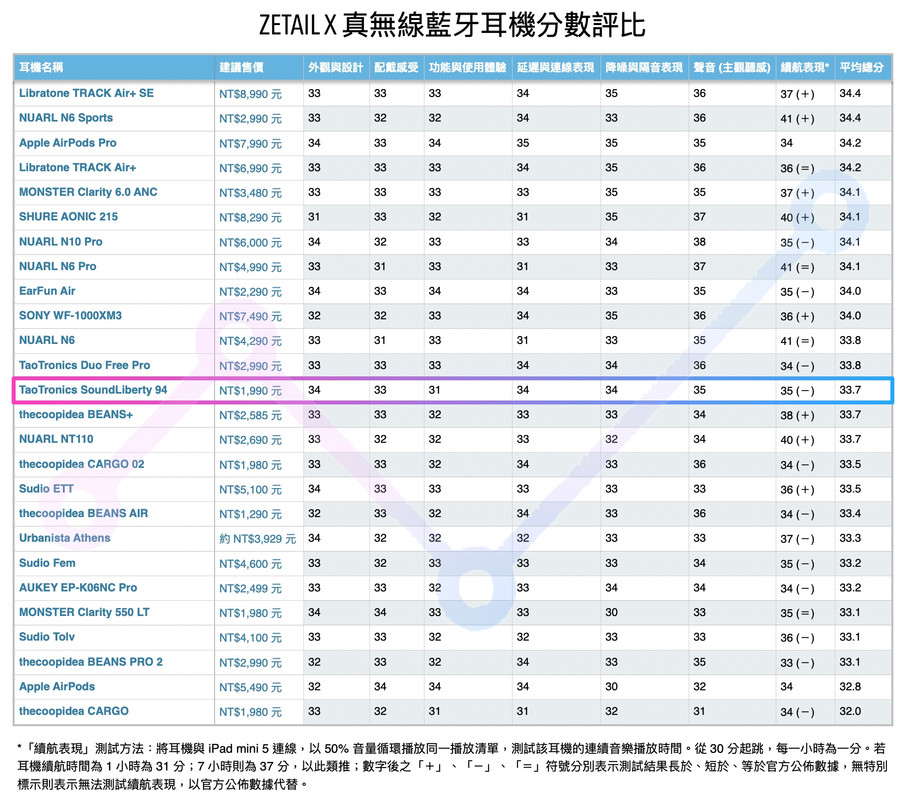906x800 pixels.
Task: Click the thecoopidea CARGO 02 name
Action: pyautogui.click(x=81, y=464)
